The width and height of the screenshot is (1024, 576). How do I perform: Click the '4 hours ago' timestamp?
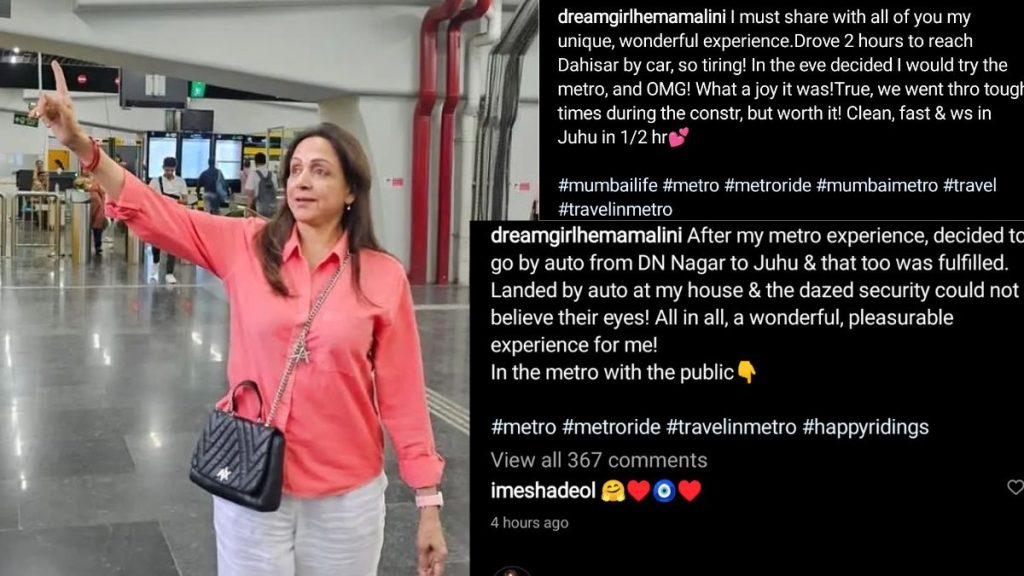point(529,523)
